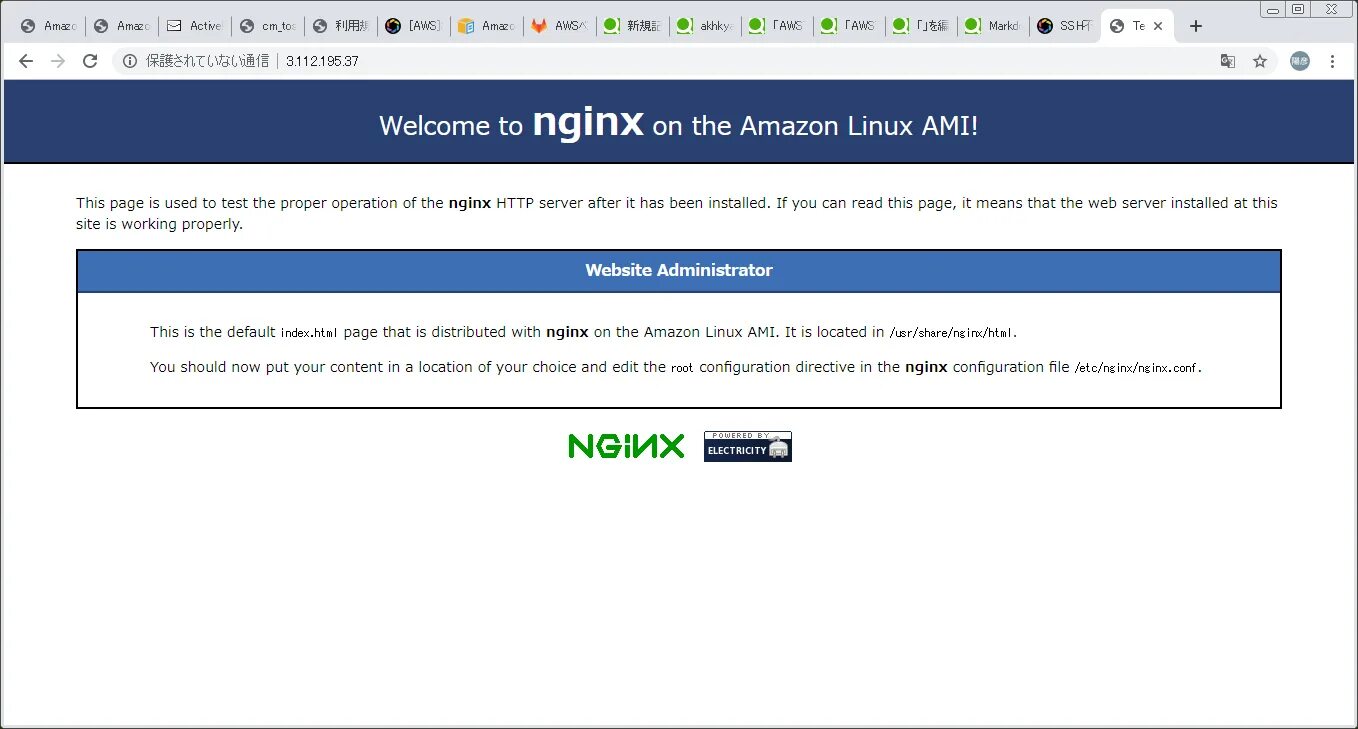Click the green NGINX logo
Viewport: 1358px width, 729px height.
point(626,446)
